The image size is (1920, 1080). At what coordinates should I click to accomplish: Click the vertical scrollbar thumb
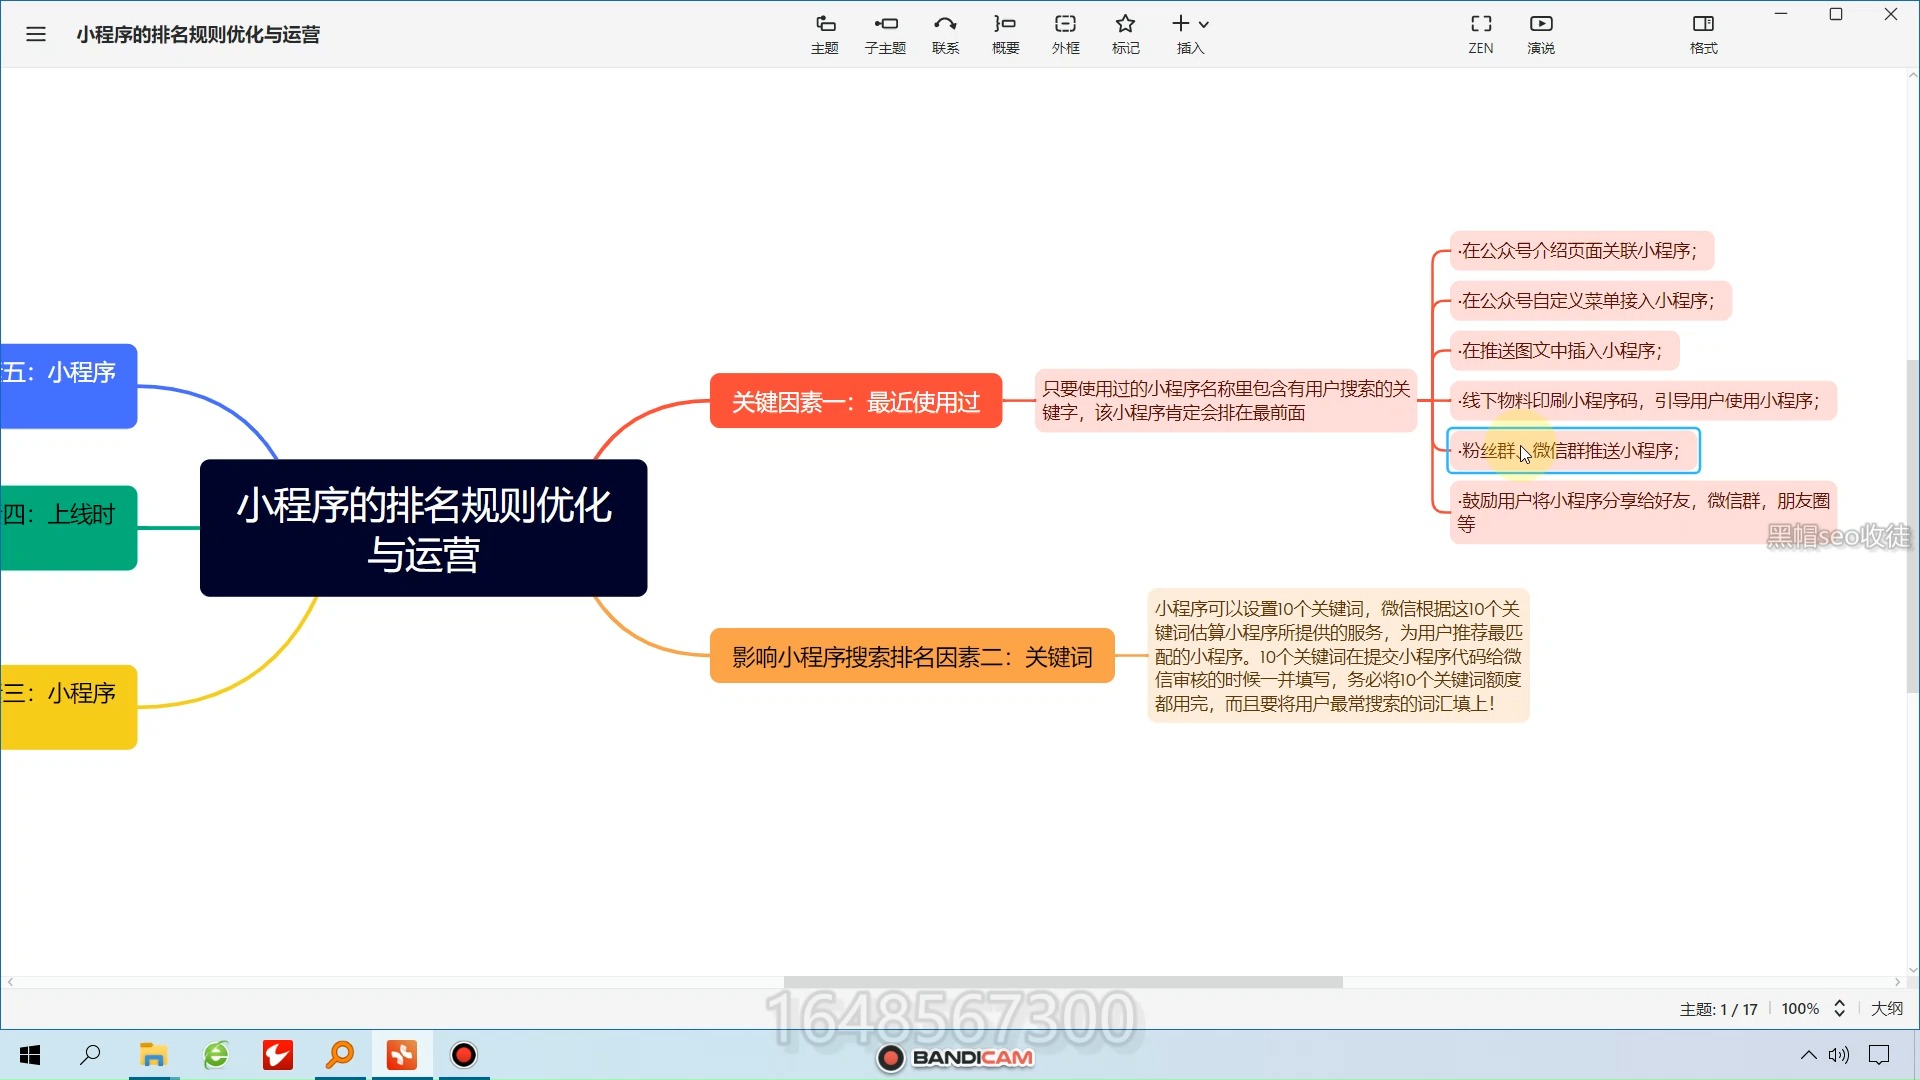tap(1912, 525)
